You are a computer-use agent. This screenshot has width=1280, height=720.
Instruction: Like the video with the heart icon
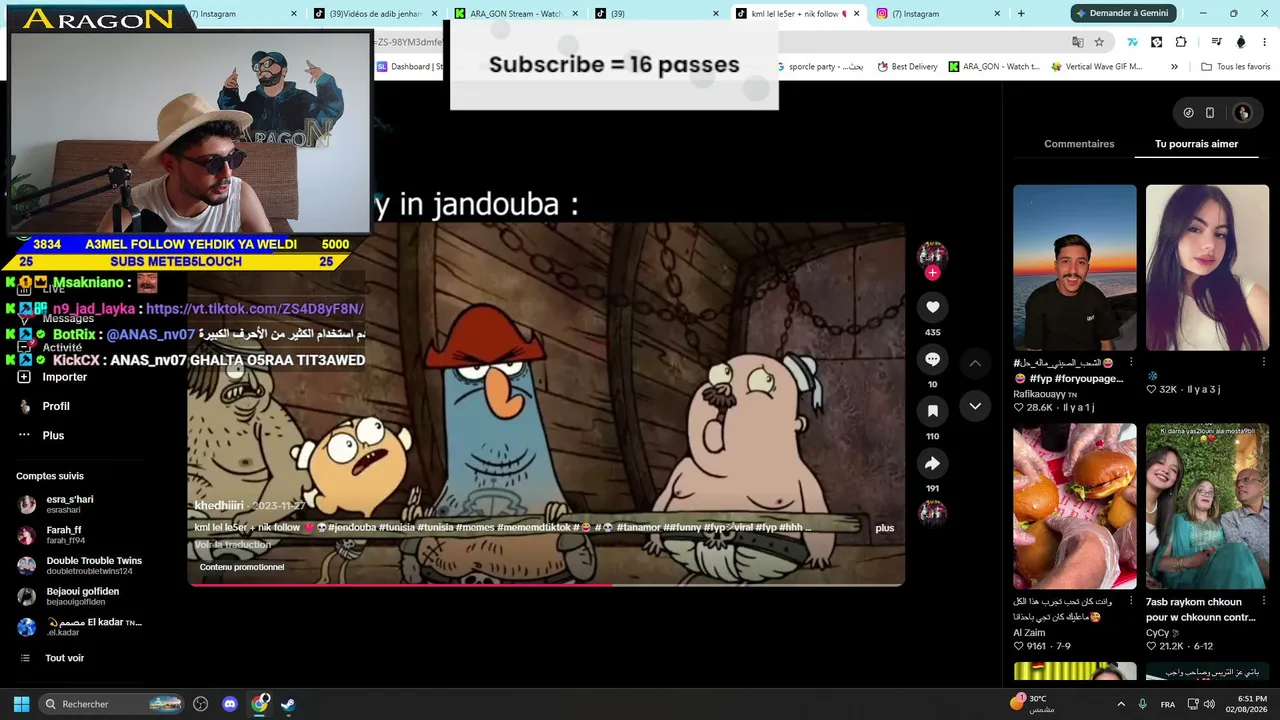(932, 307)
